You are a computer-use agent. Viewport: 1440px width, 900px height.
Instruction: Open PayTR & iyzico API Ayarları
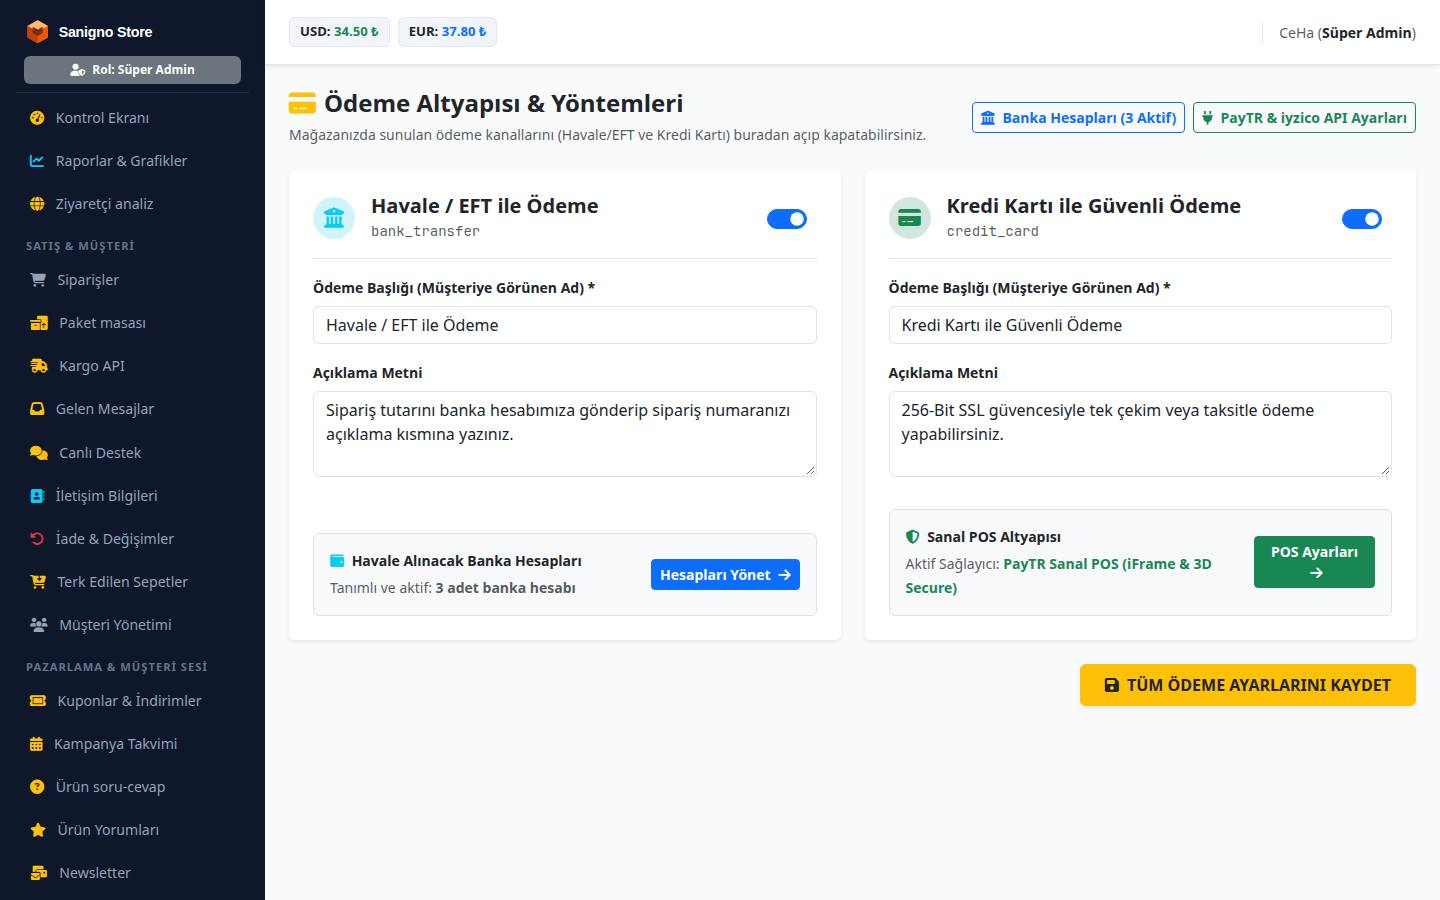1304,118
